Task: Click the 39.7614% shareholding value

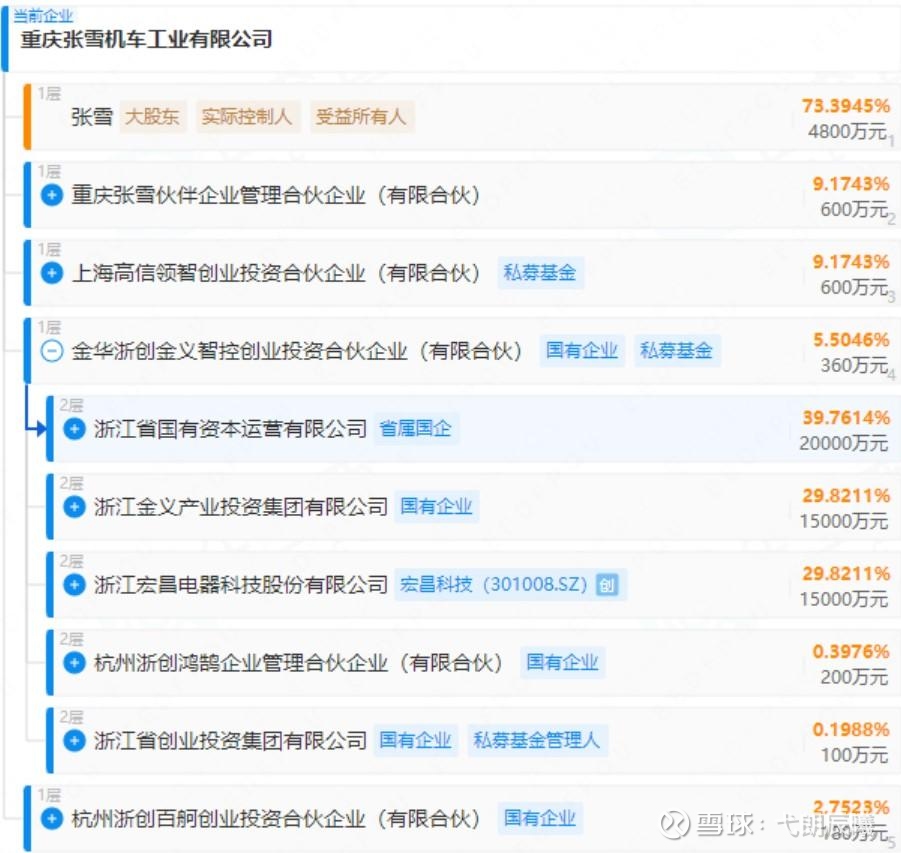Action: 846,418
